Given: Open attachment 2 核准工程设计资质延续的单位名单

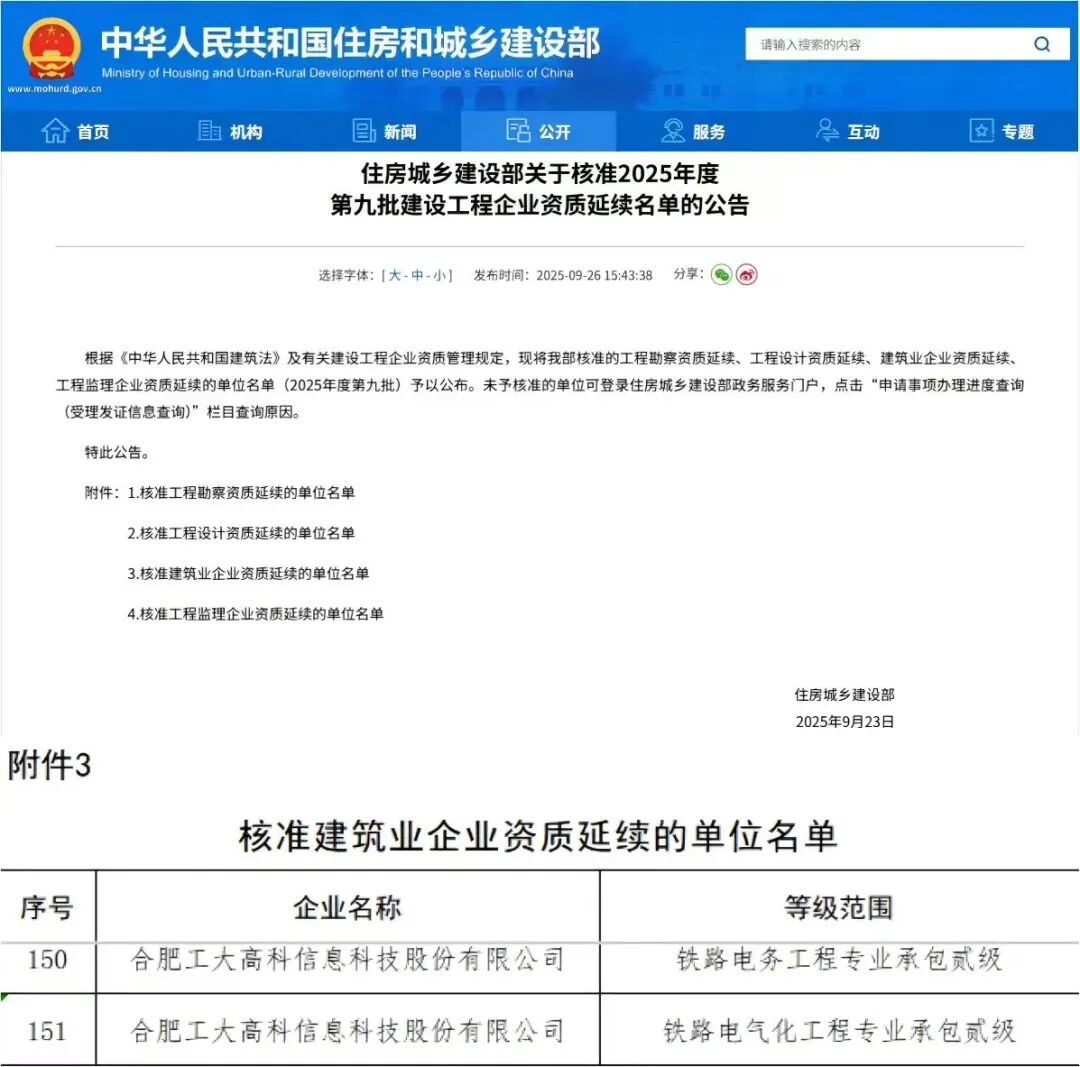Looking at the screenshot, I should pos(241,533).
